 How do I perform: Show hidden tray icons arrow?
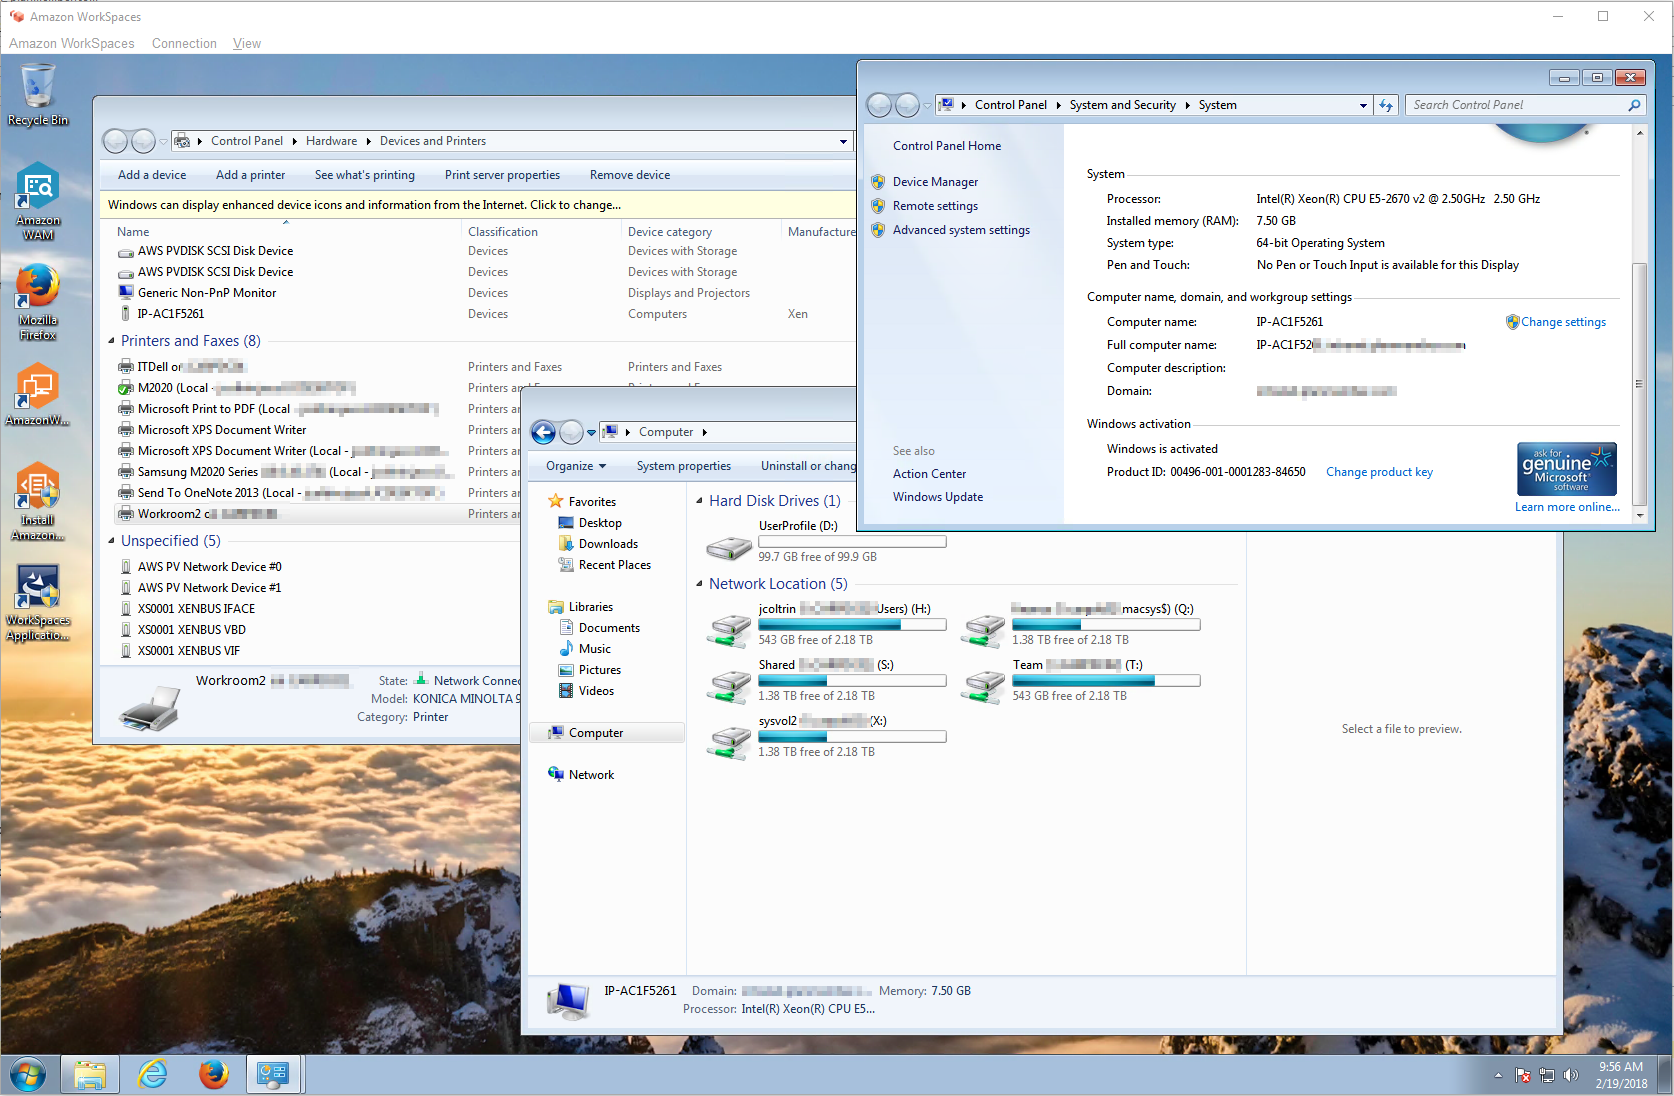click(1498, 1075)
